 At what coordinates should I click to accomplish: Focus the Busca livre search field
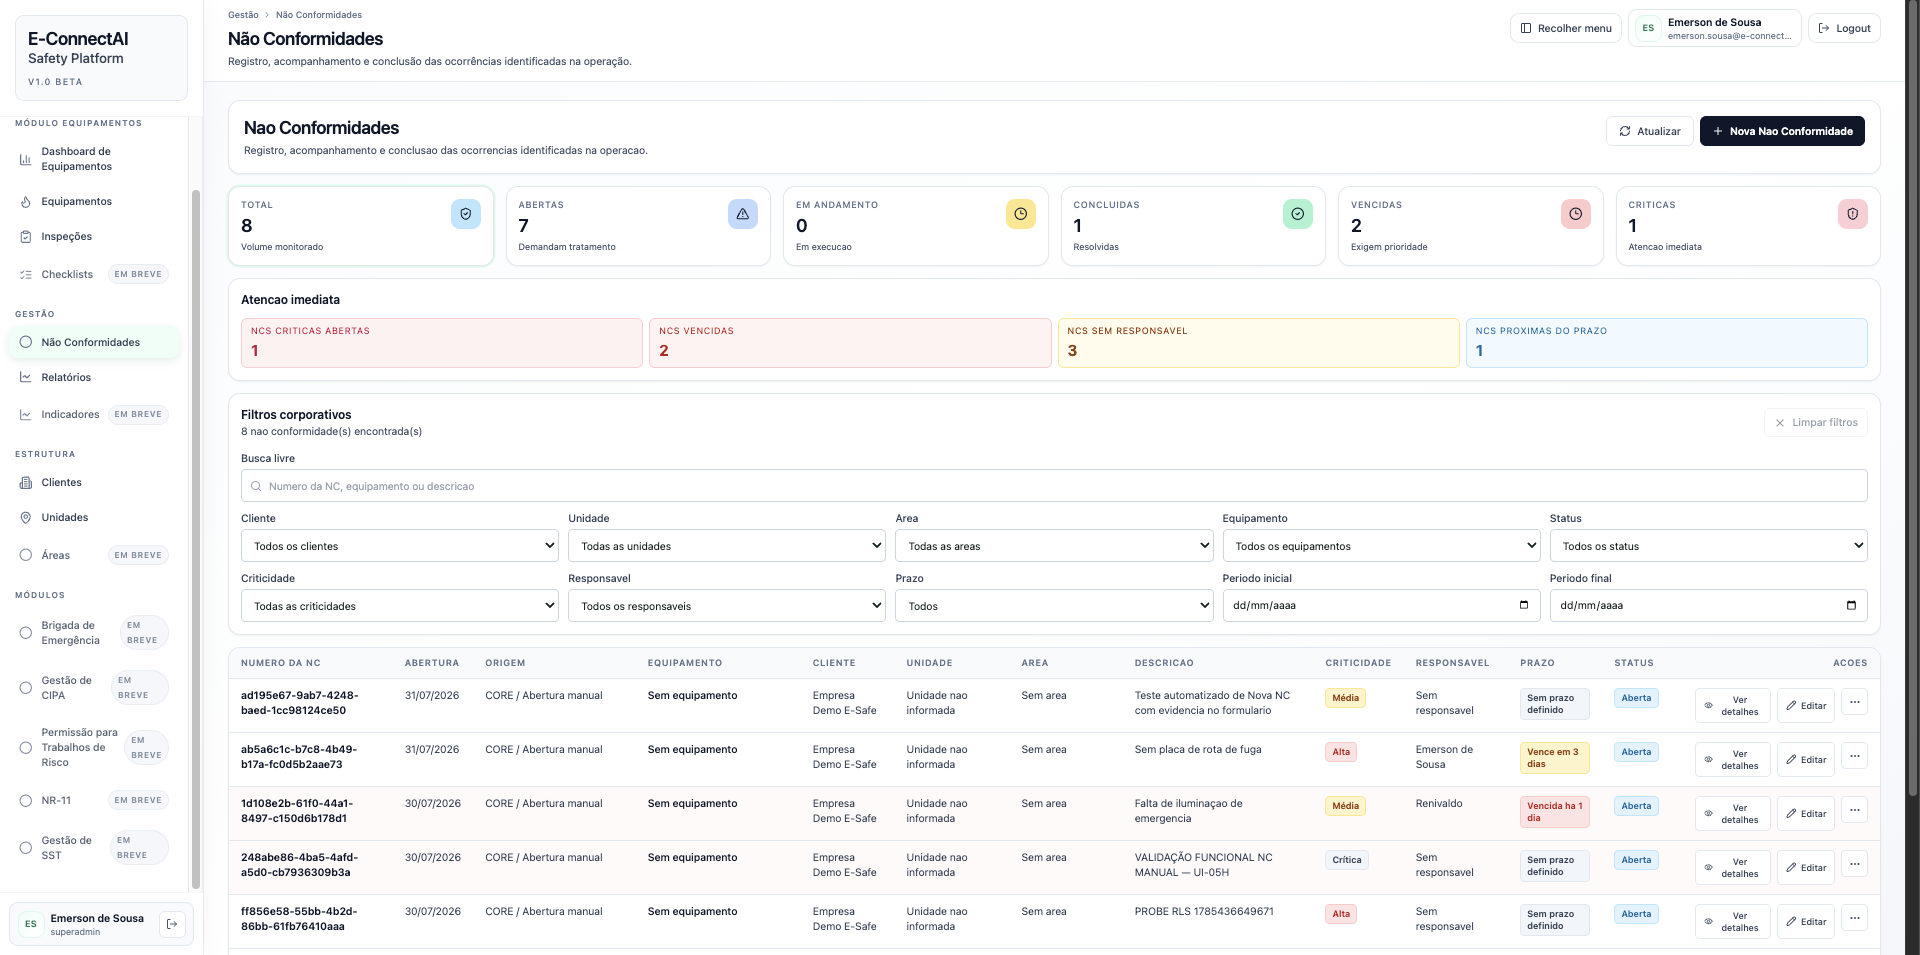coord(1054,486)
